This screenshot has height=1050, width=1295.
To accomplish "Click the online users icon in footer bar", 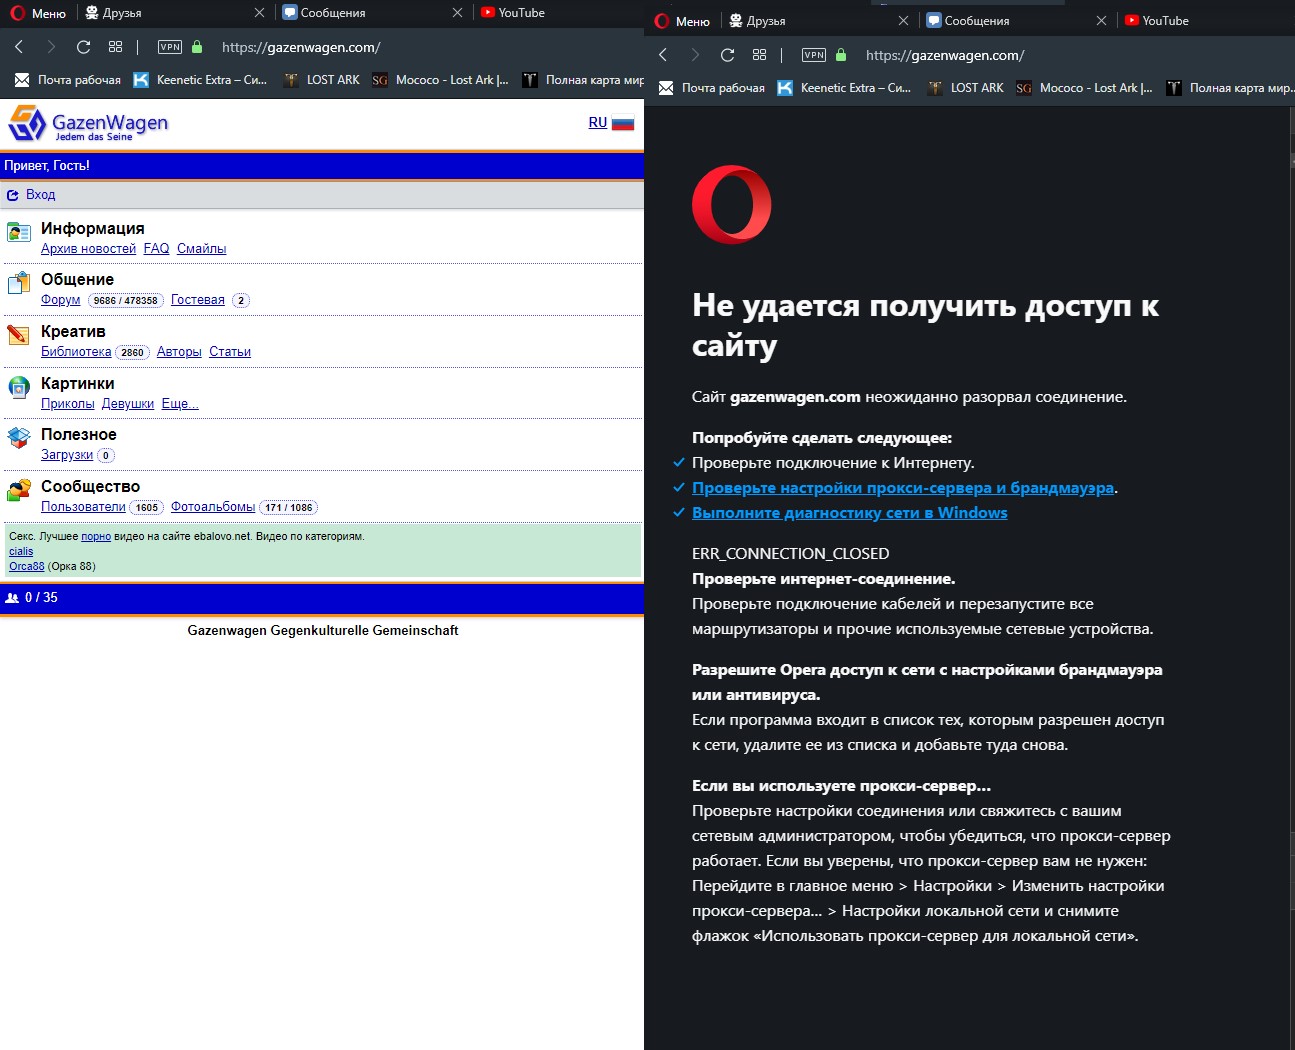I will (12, 598).
